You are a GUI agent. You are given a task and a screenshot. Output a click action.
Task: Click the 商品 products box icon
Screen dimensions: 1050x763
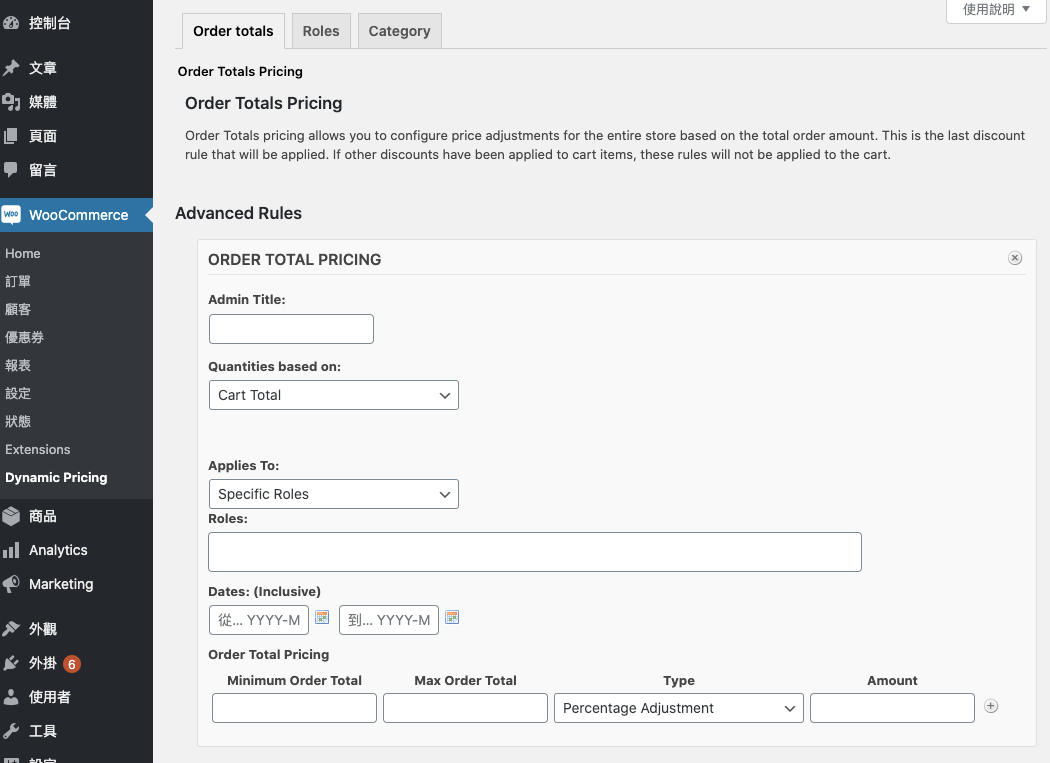12,516
